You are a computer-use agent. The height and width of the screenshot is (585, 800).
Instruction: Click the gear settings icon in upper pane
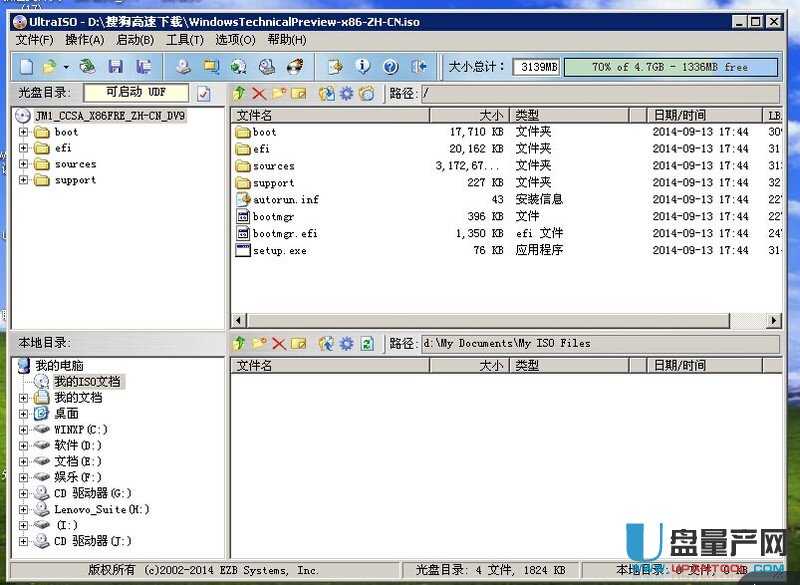click(346, 93)
